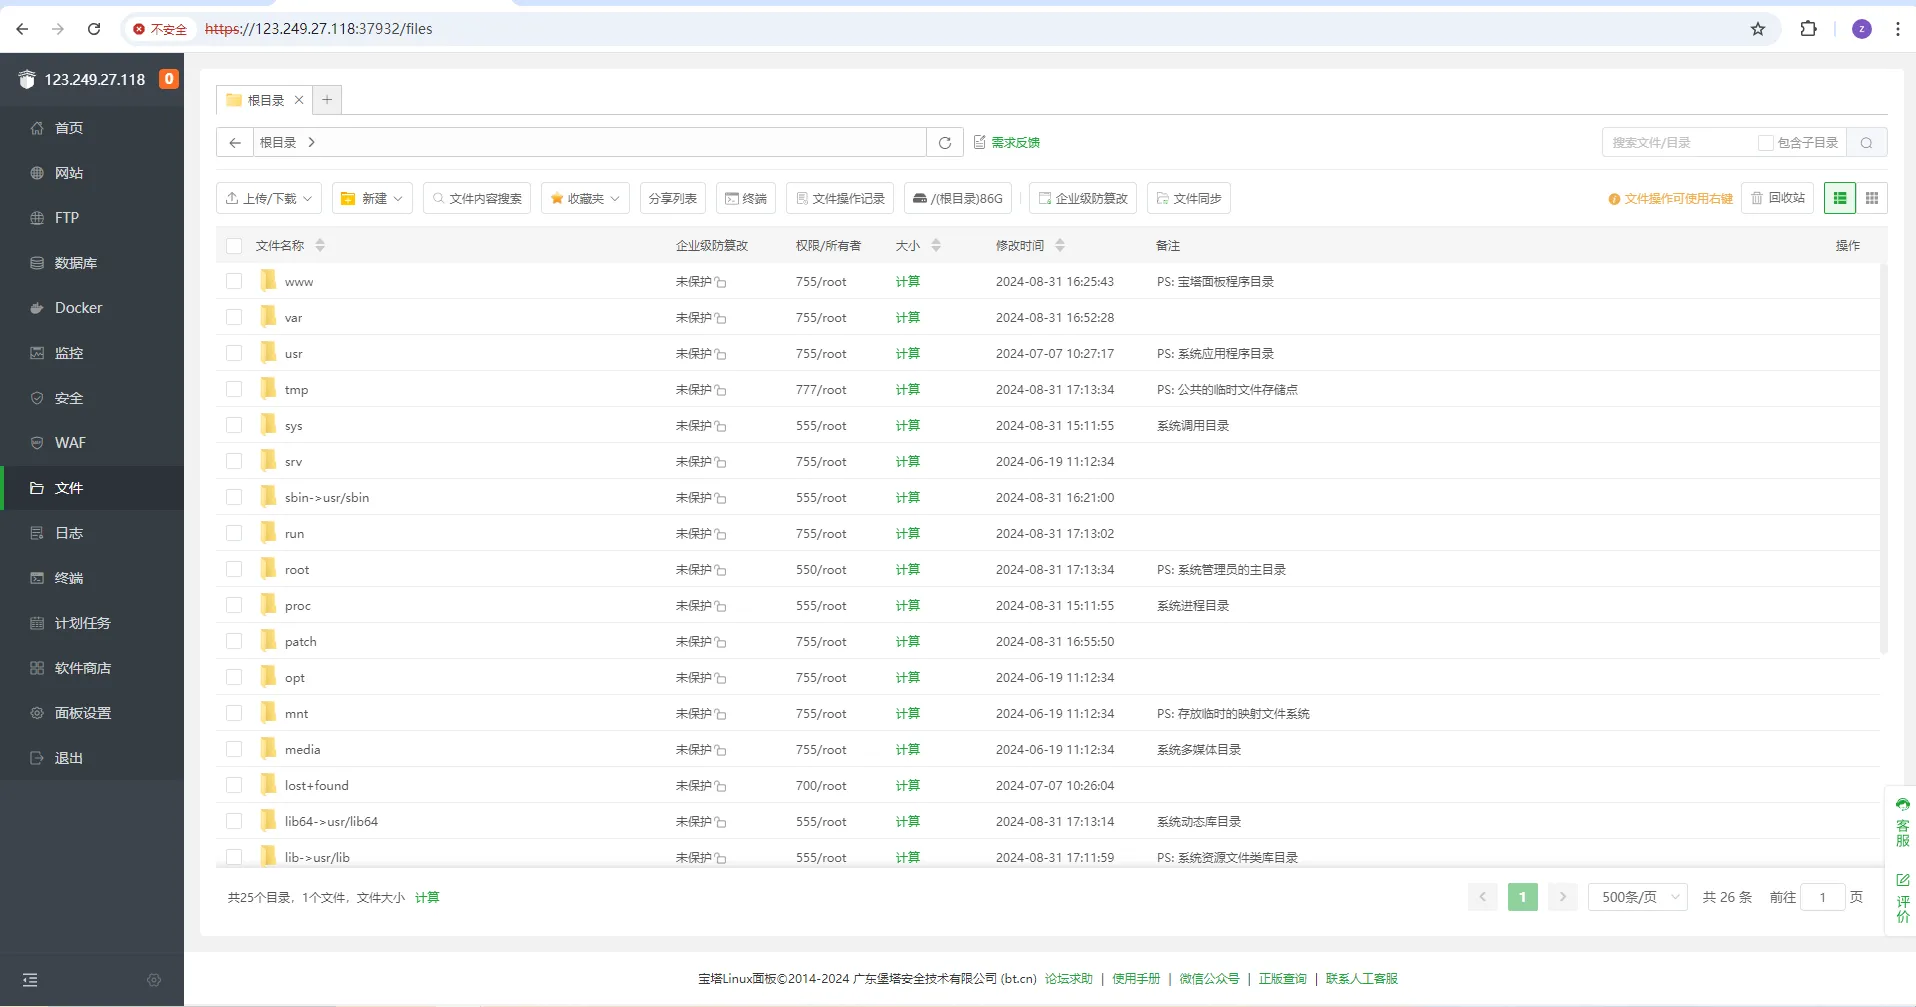Click the path bar refresh icon
The image size is (1916, 1007).
(x=945, y=142)
